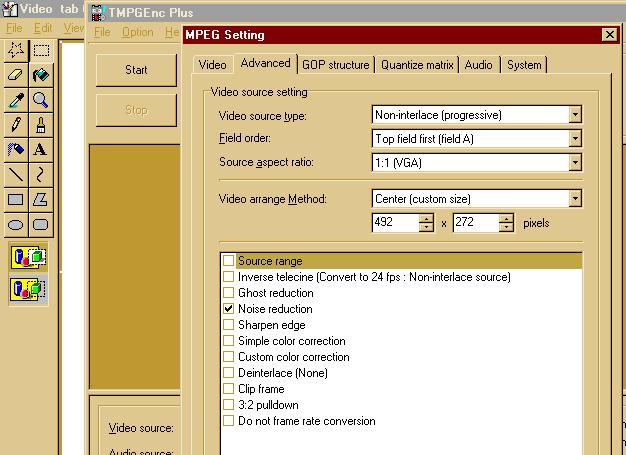Viewport: 626px width, 455px height.
Task: Open the File menu in TMPGEnc Plus
Action: coord(102,32)
